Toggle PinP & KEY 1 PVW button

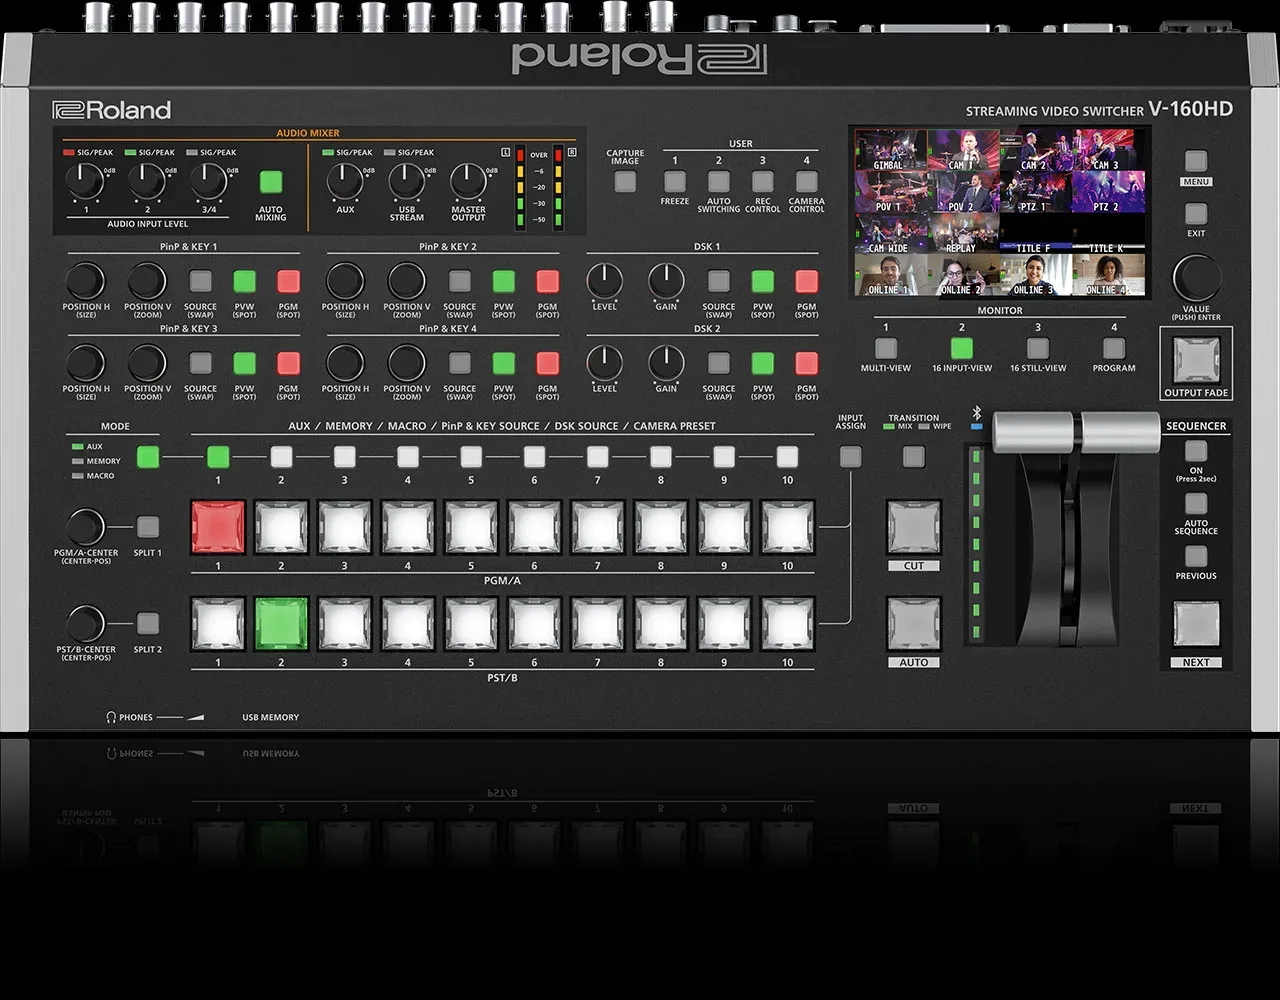point(244,281)
